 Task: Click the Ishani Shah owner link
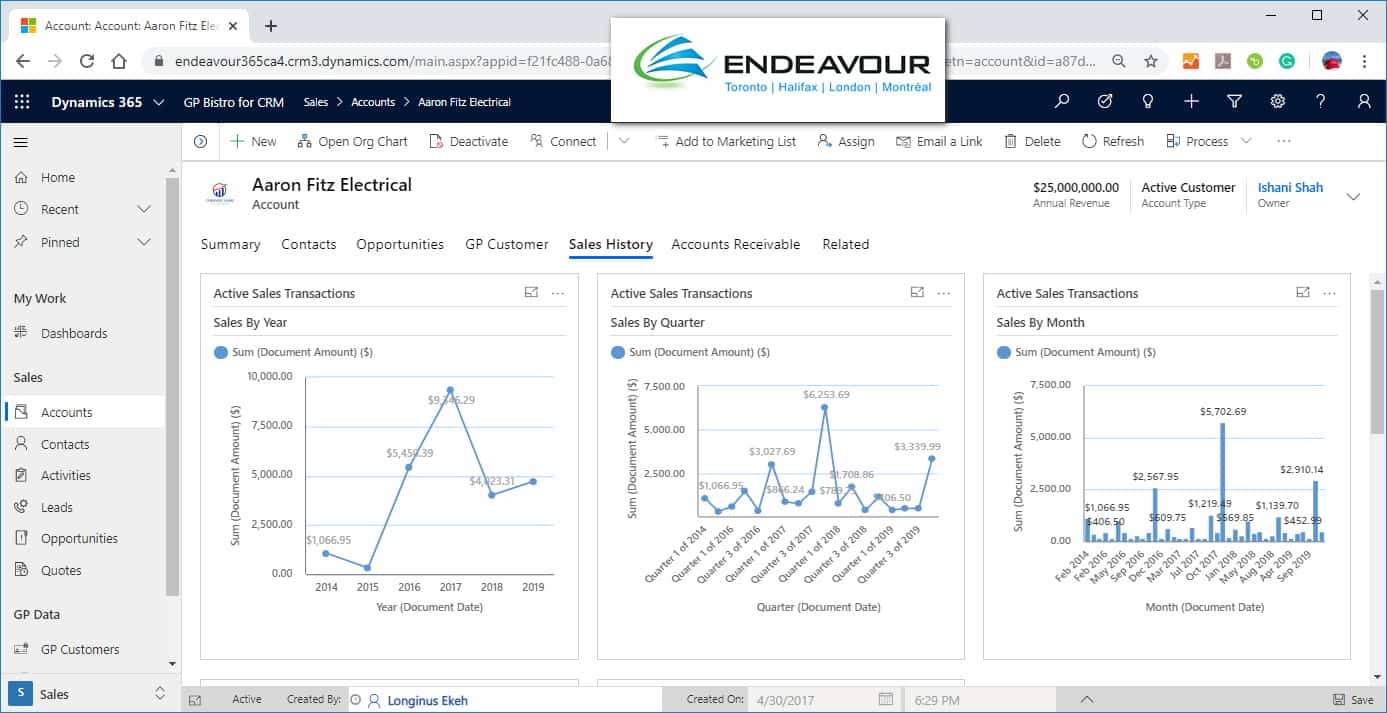1290,187
